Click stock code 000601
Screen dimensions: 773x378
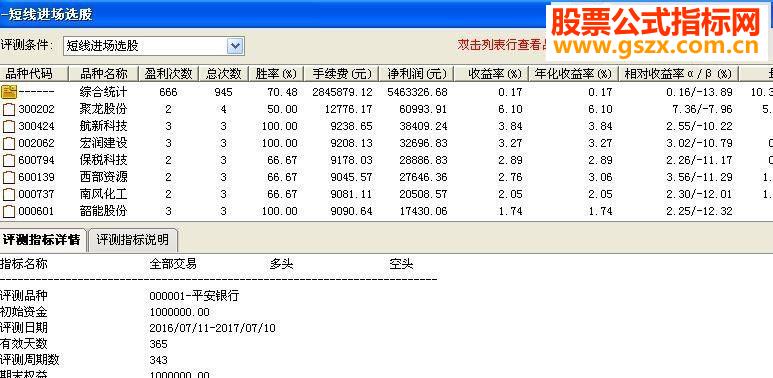(36, 211)
